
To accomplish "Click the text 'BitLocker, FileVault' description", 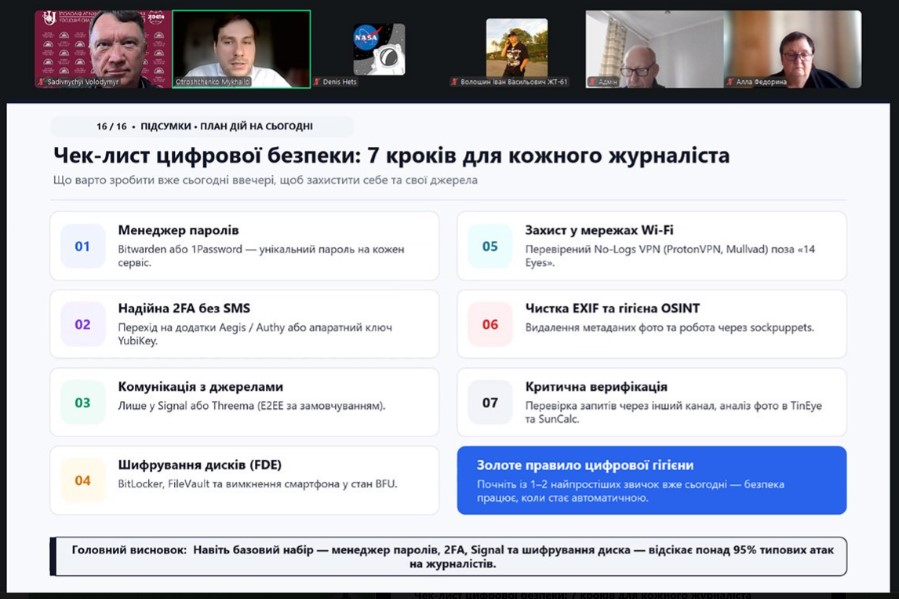I will [257, 484].
